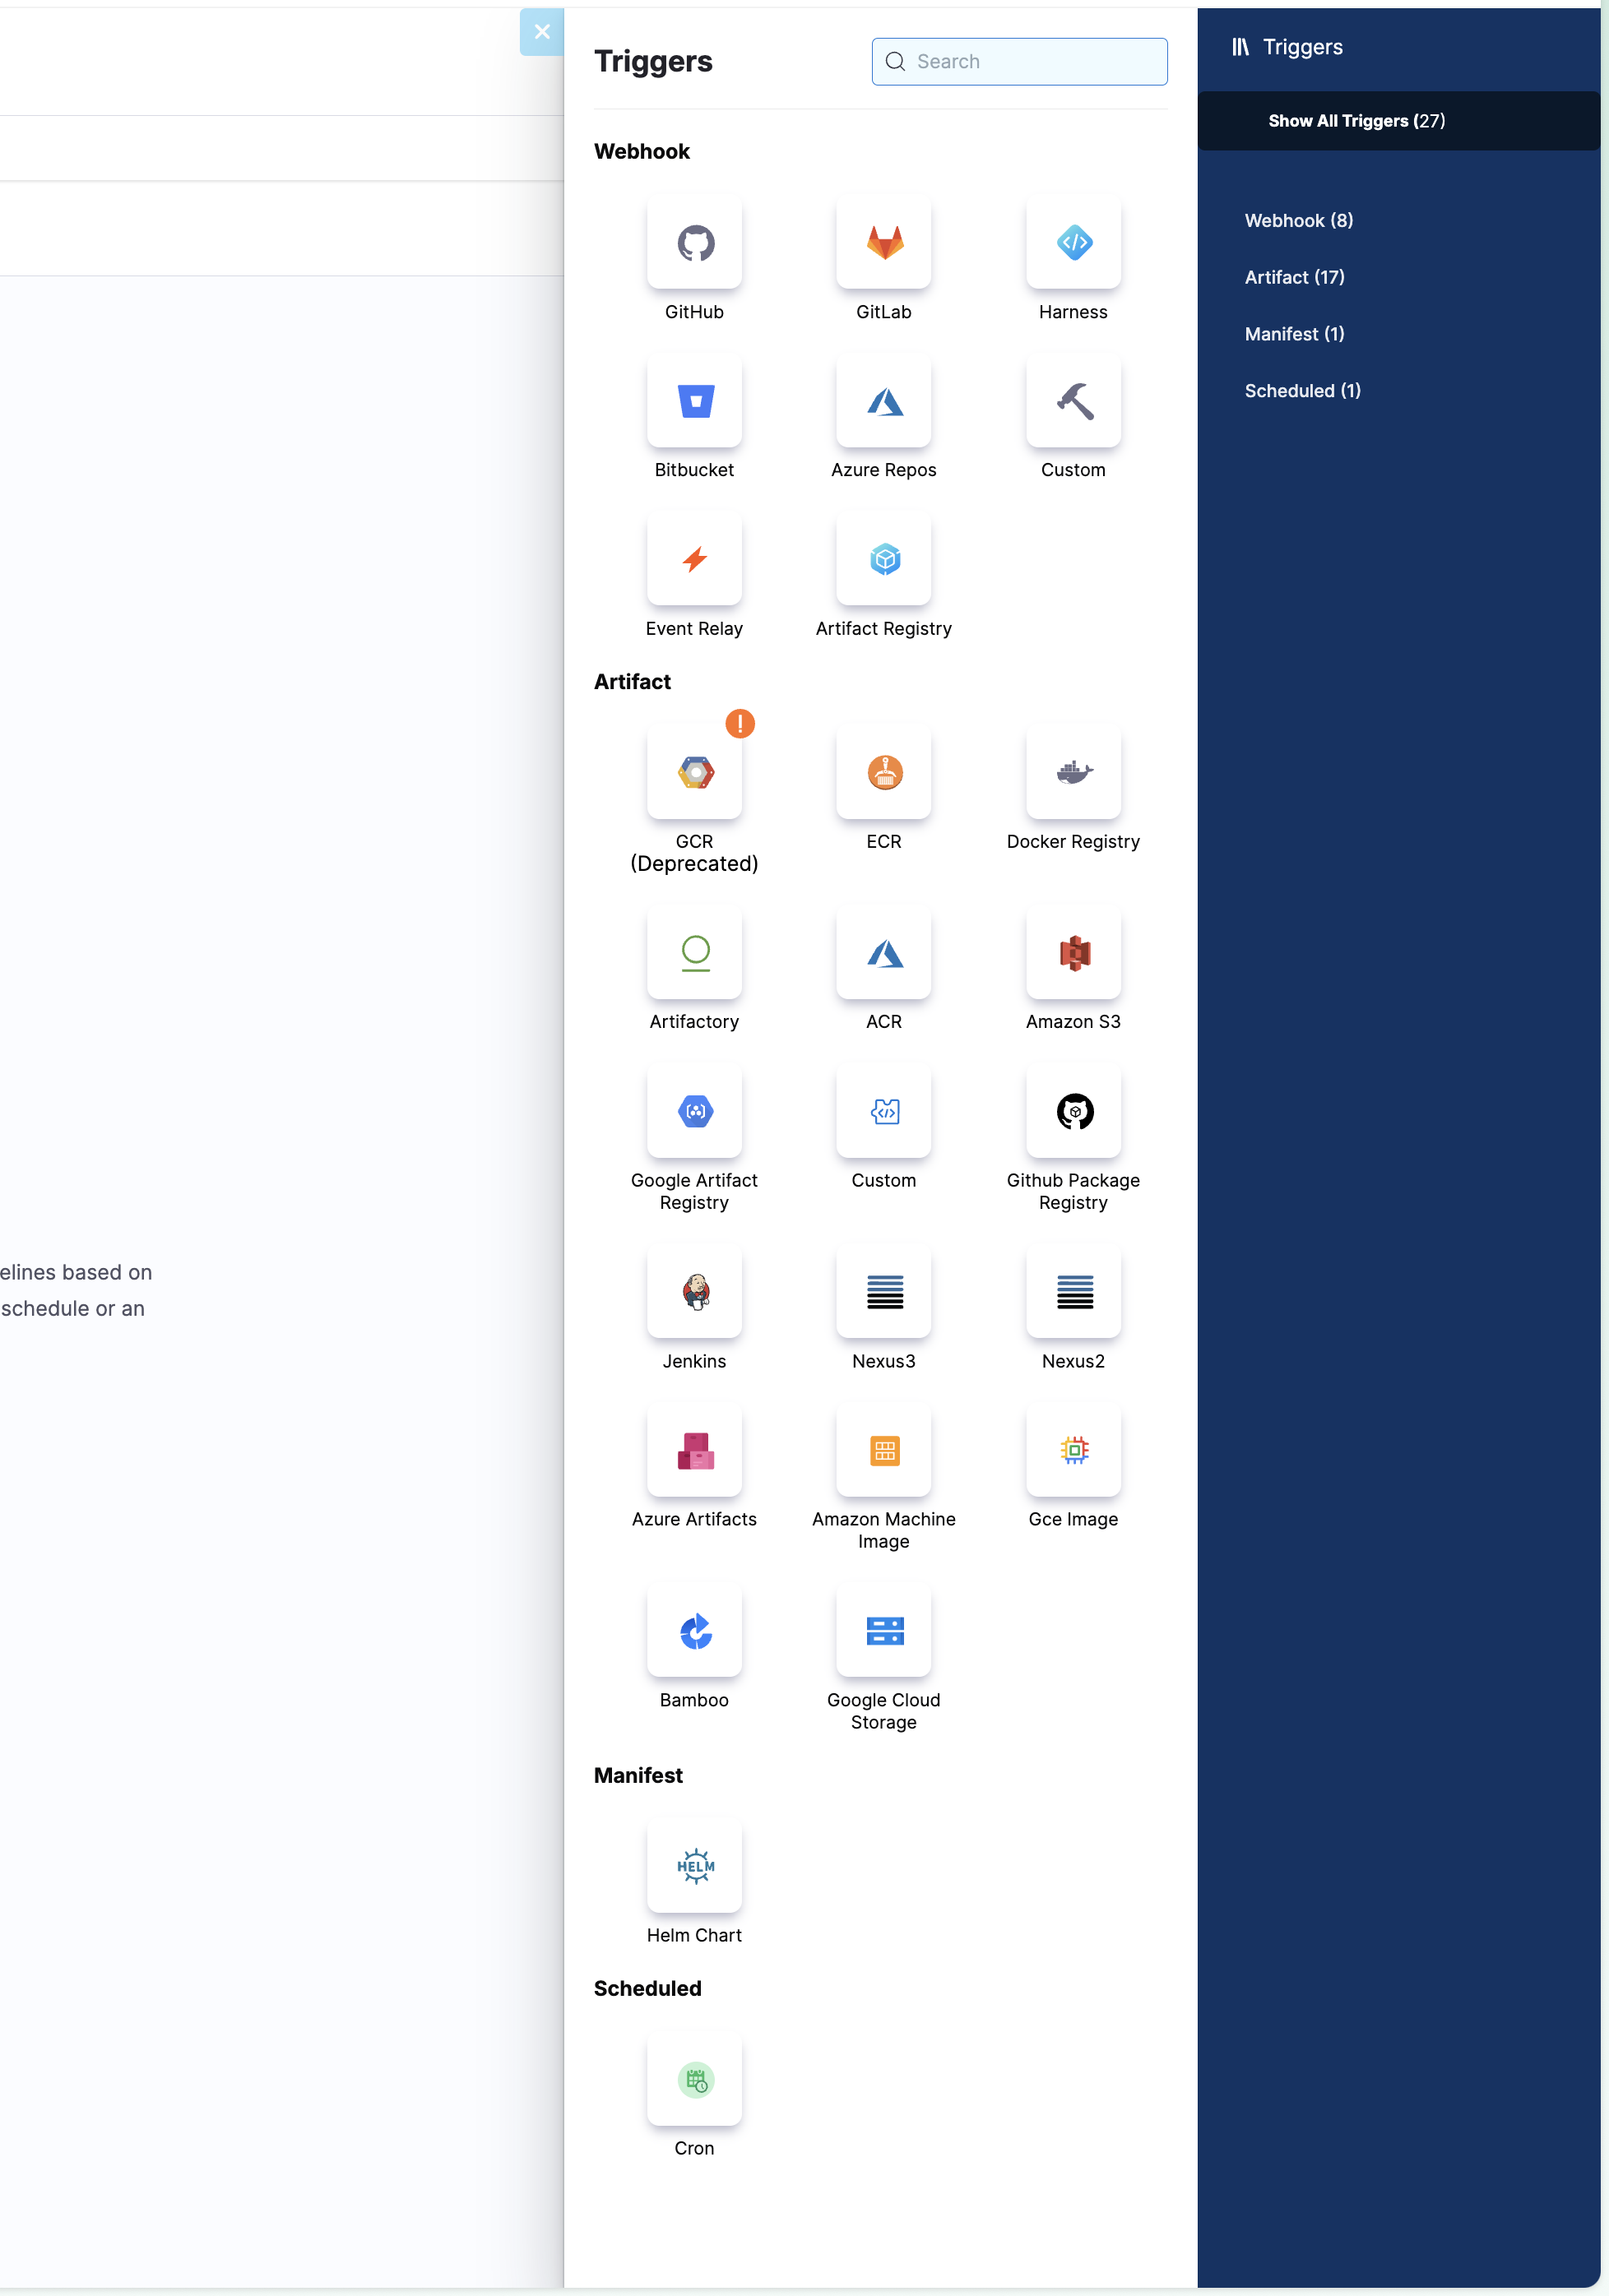1609x2296 pixels.
Task: Choose the ECR artifact trigger
Action: click(884, 772)
